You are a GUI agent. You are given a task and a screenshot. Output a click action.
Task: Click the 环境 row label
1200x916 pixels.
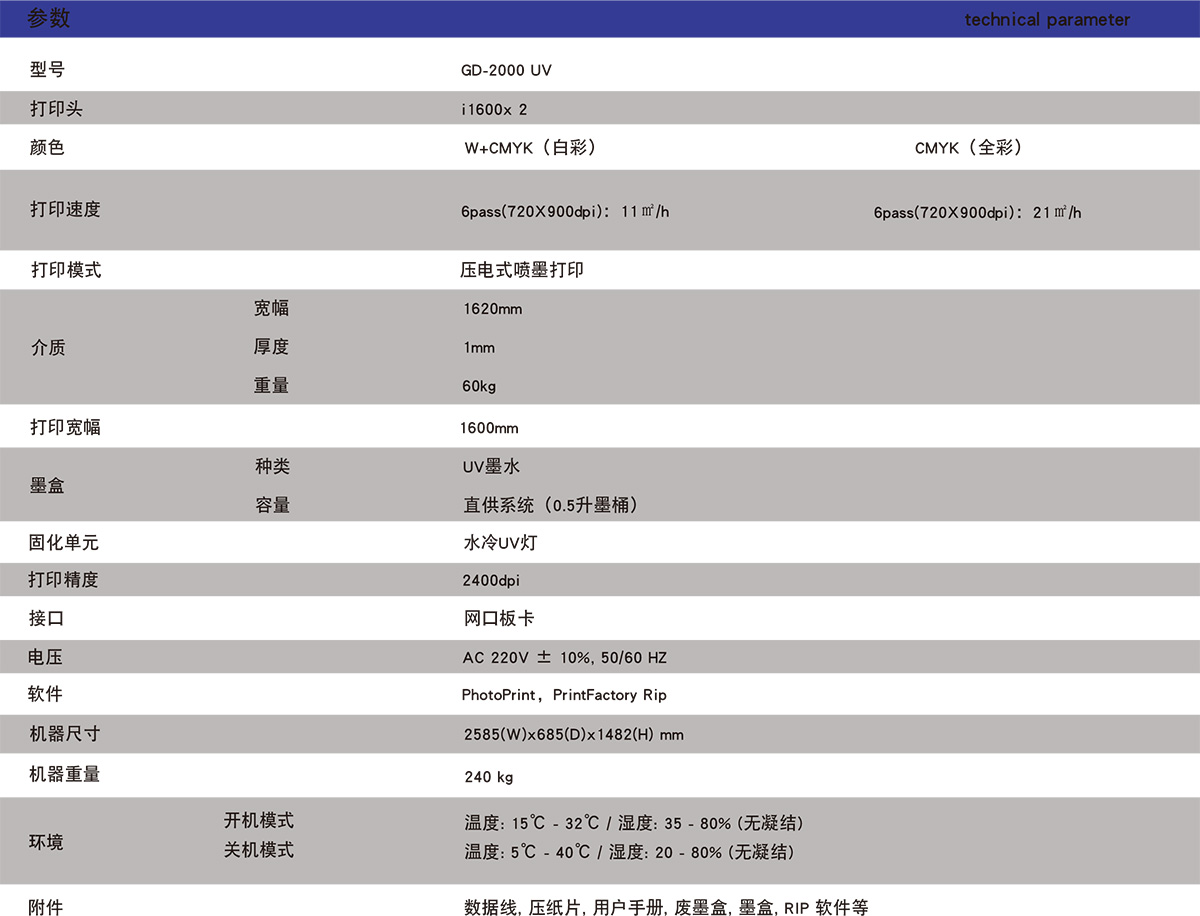click(x=46, y=842)
